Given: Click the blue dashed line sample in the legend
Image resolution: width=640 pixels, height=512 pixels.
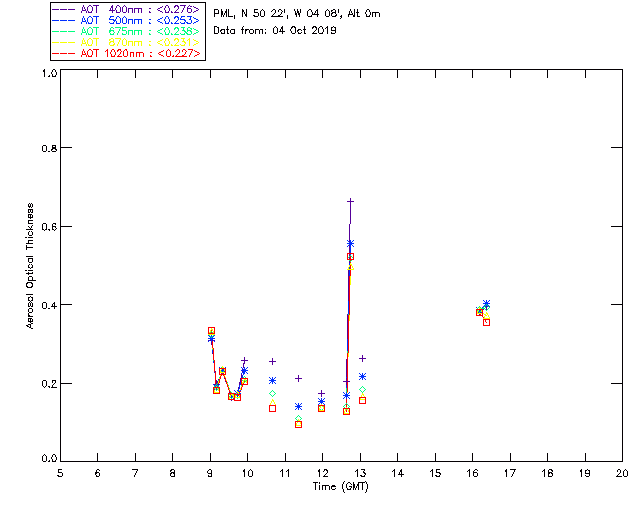Looking at the screenshot, I should pyautogui.click(x=64, y=21).
